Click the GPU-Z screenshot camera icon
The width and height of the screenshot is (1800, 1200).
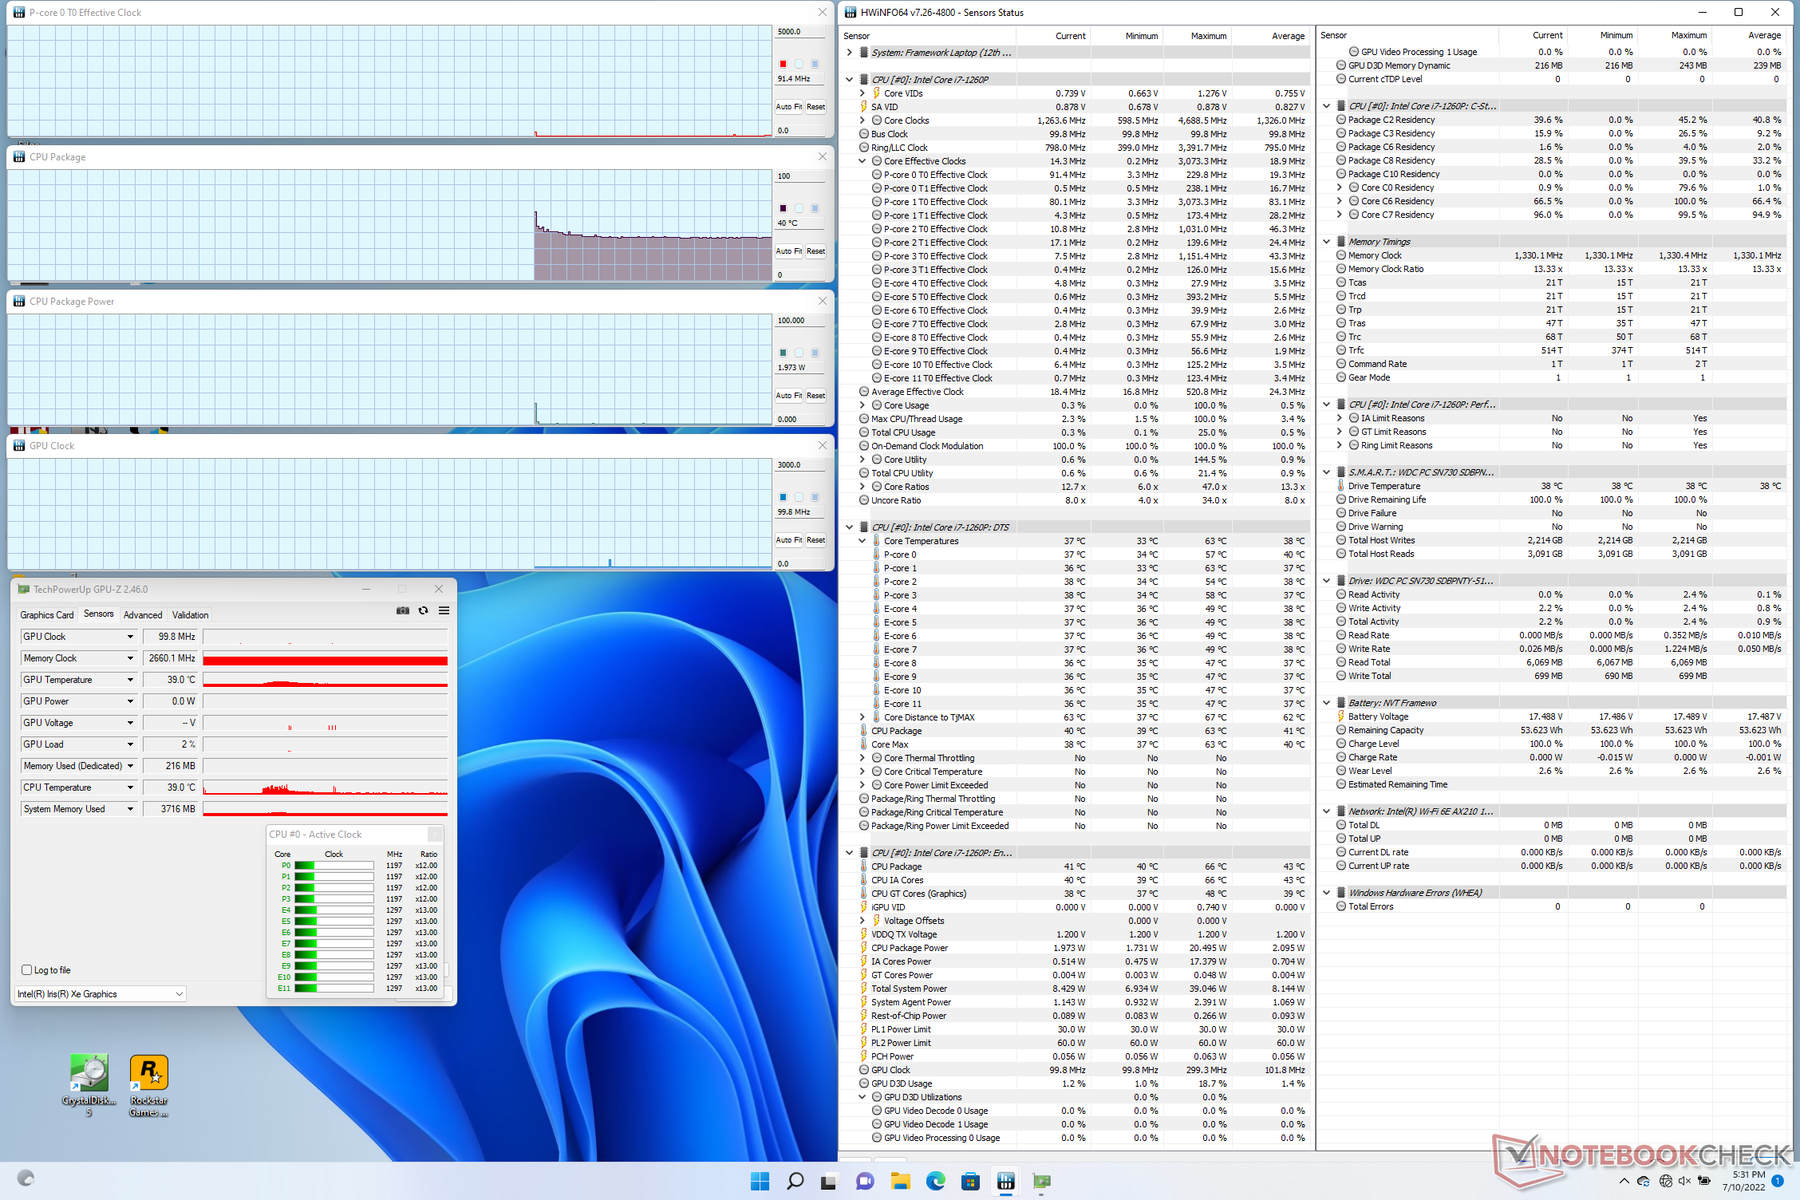(x=403, y=610)
